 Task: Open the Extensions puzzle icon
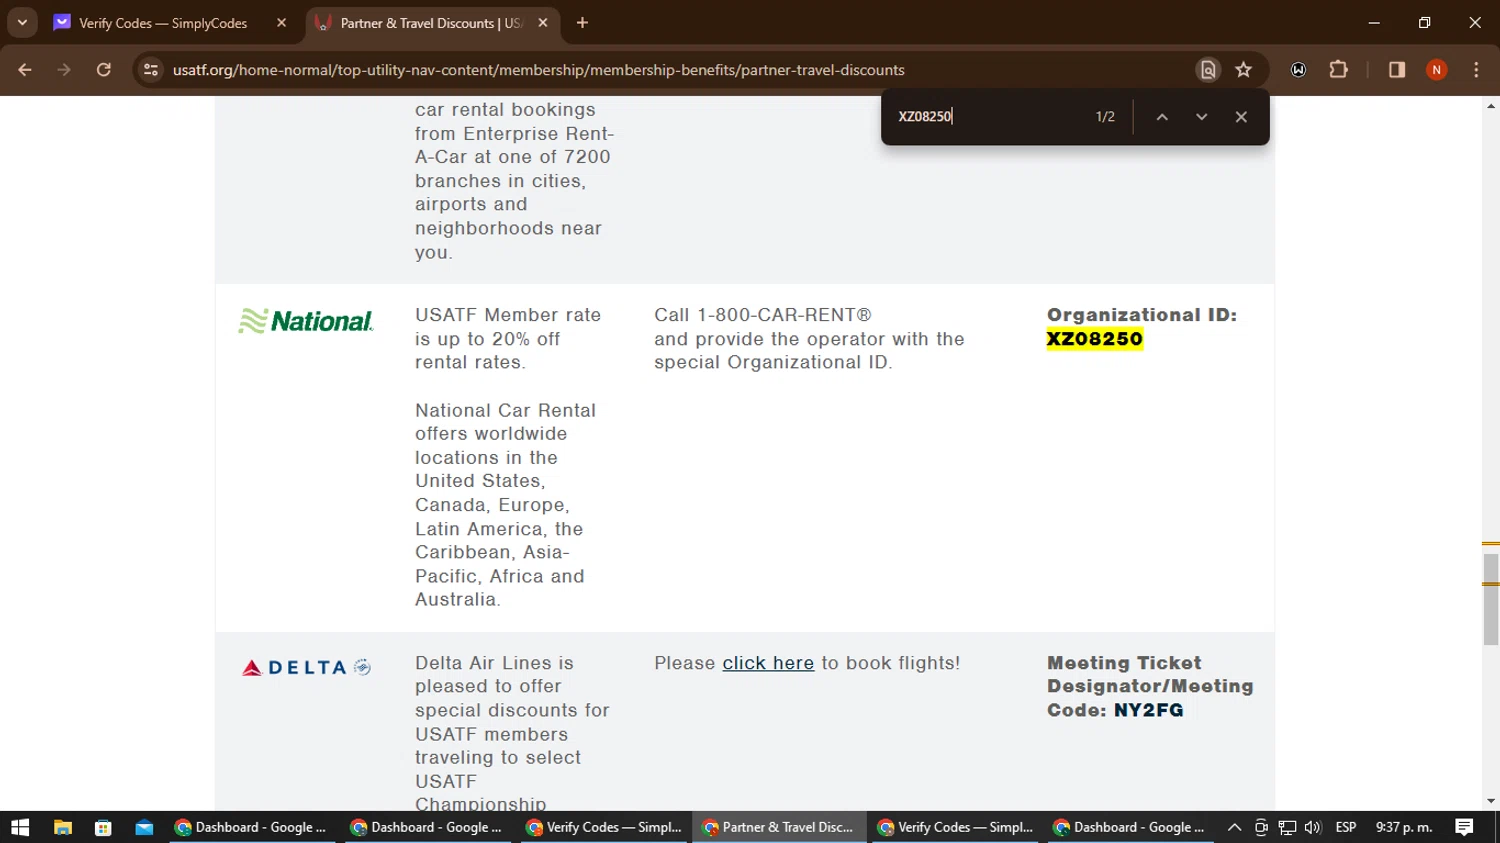[x=1339, y=70]
